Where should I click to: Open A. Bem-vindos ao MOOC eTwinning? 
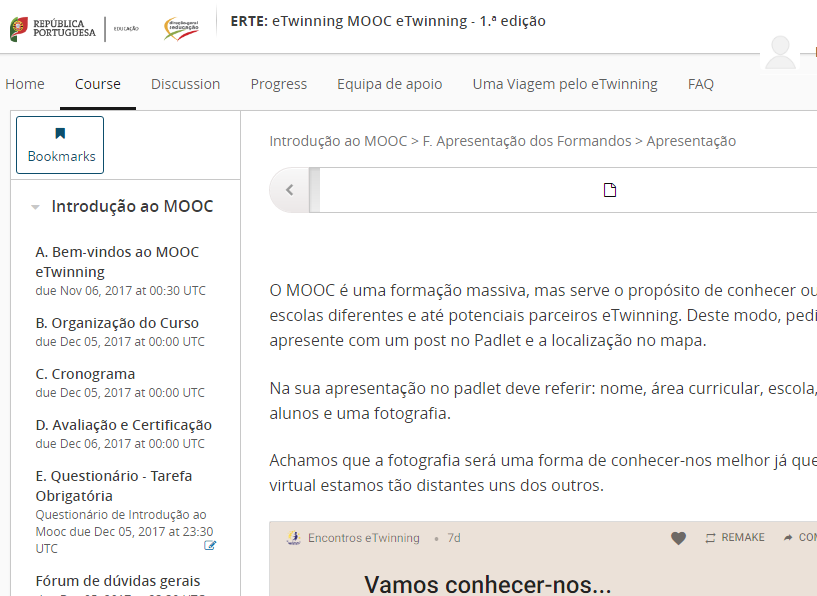117,262
